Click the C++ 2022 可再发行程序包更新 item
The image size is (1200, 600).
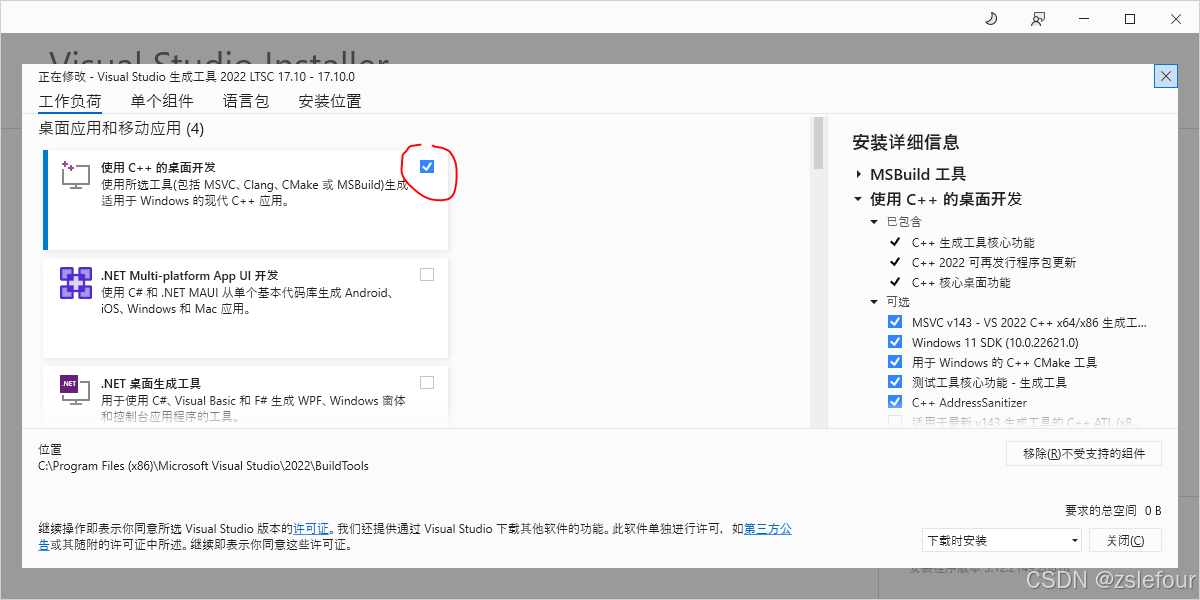coord(994,262)
